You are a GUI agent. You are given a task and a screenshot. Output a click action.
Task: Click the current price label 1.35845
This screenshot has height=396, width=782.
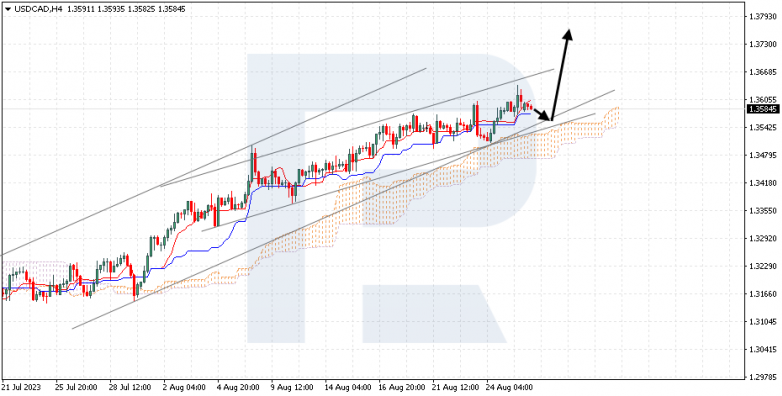[x=764, y=109]
